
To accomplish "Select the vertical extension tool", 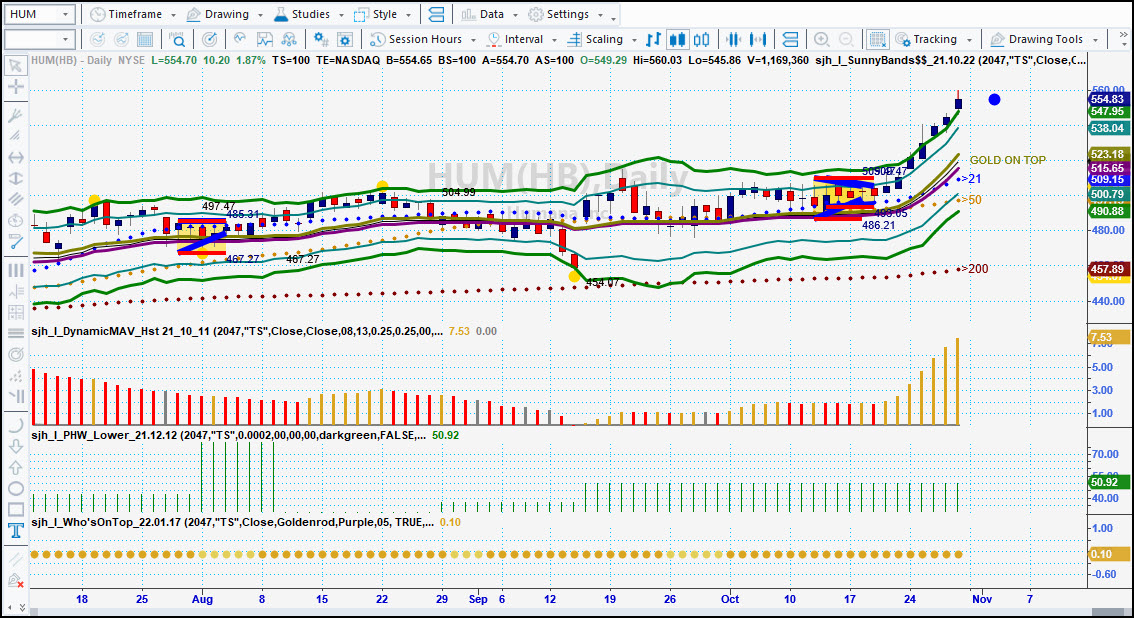I will tap(15, 178).
